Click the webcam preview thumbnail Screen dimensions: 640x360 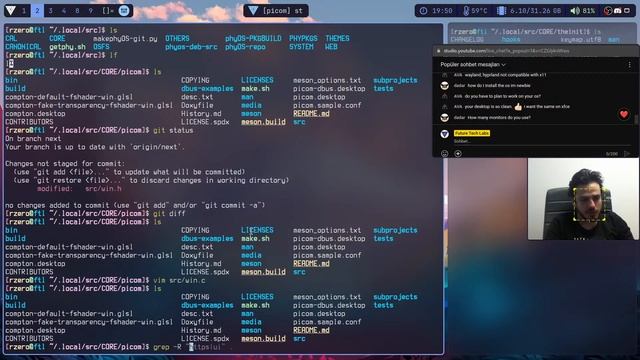[x=583, y=199]
